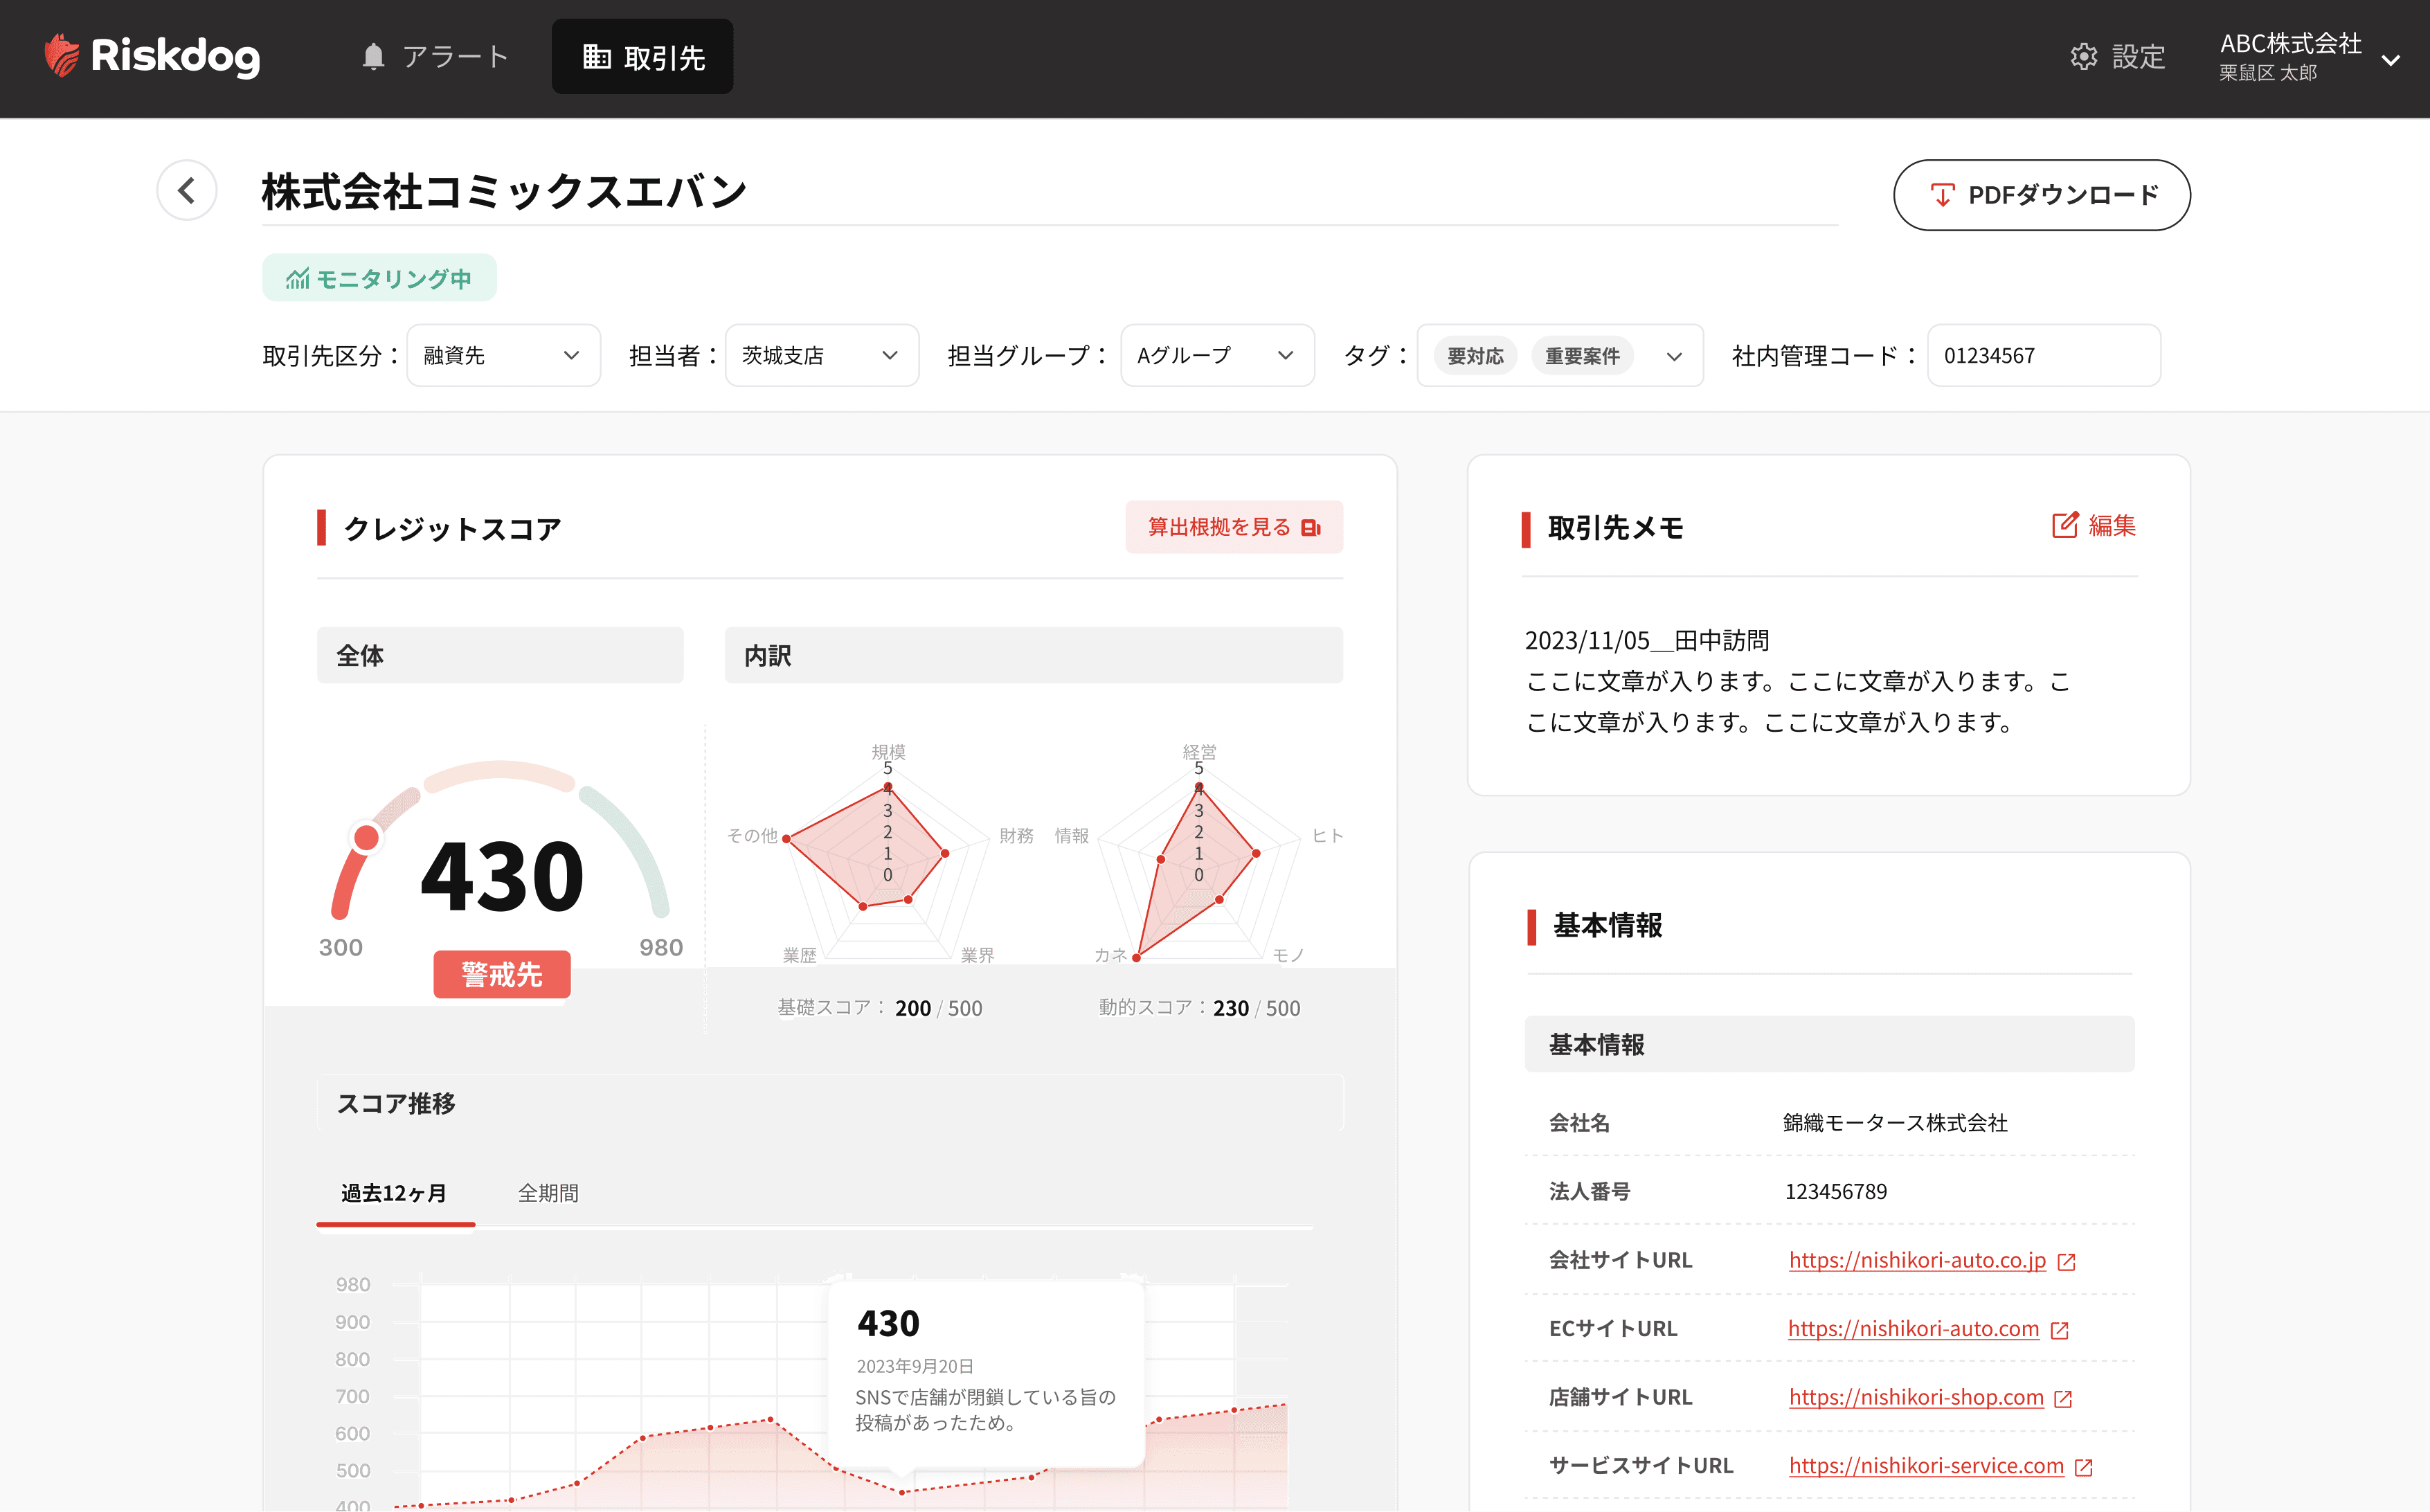Click the PDFダウンロード button
The height and width of the screenshot is (1512, 2430).
[x=2041, y=195]
